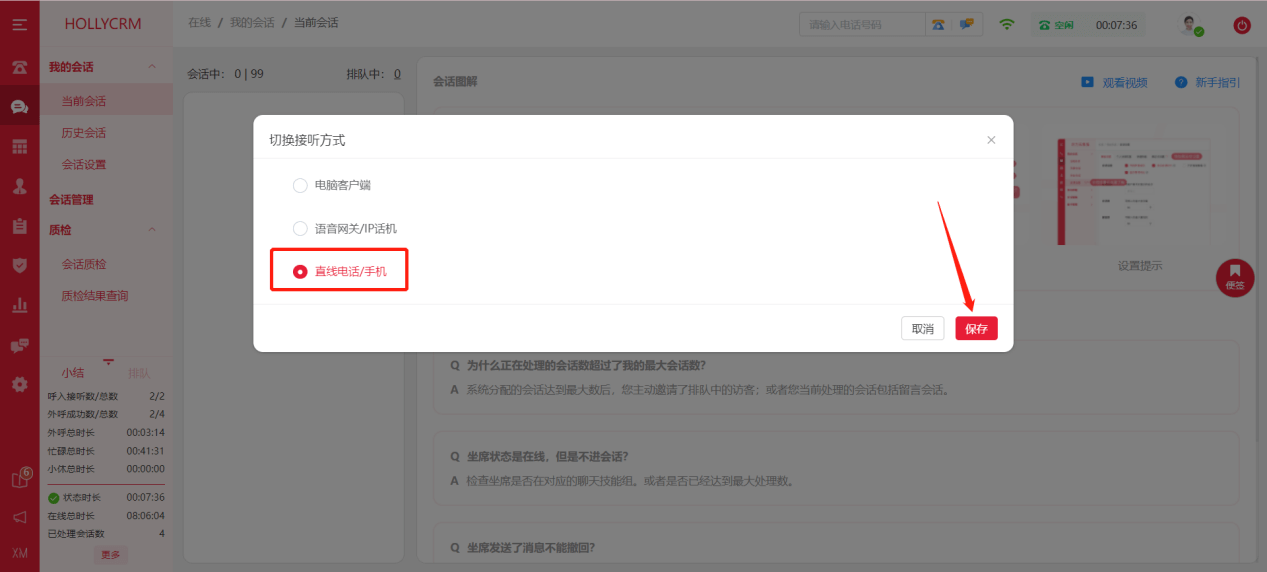
Task: Open the 观看视频 link
Action: [1125, 83]
